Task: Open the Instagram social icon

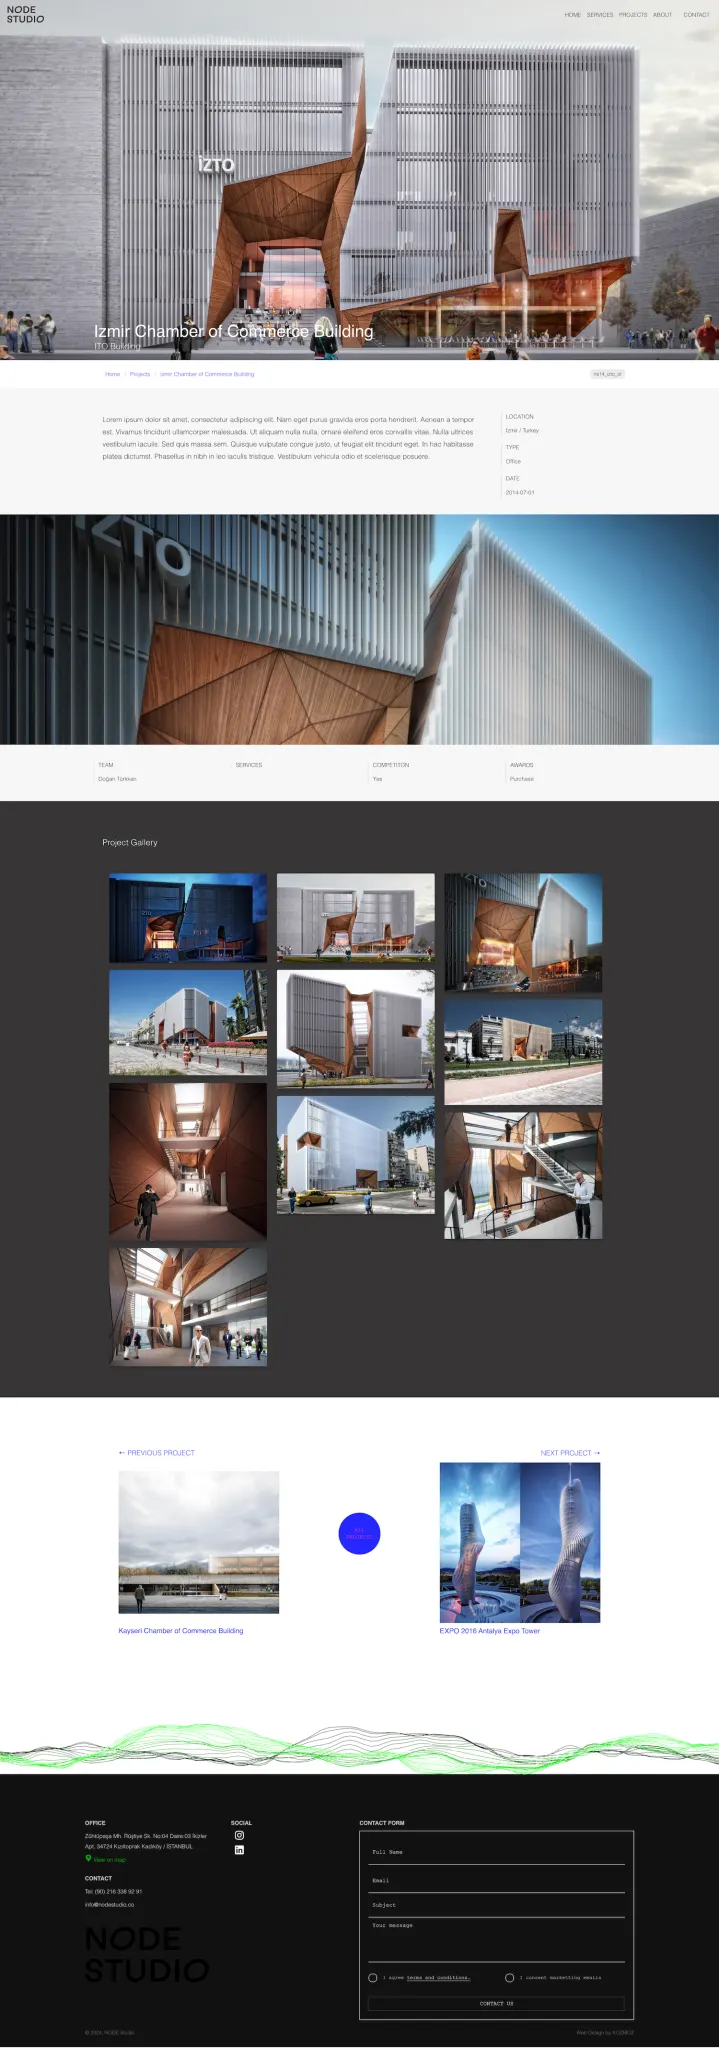Action: (x=239, y=1835)
